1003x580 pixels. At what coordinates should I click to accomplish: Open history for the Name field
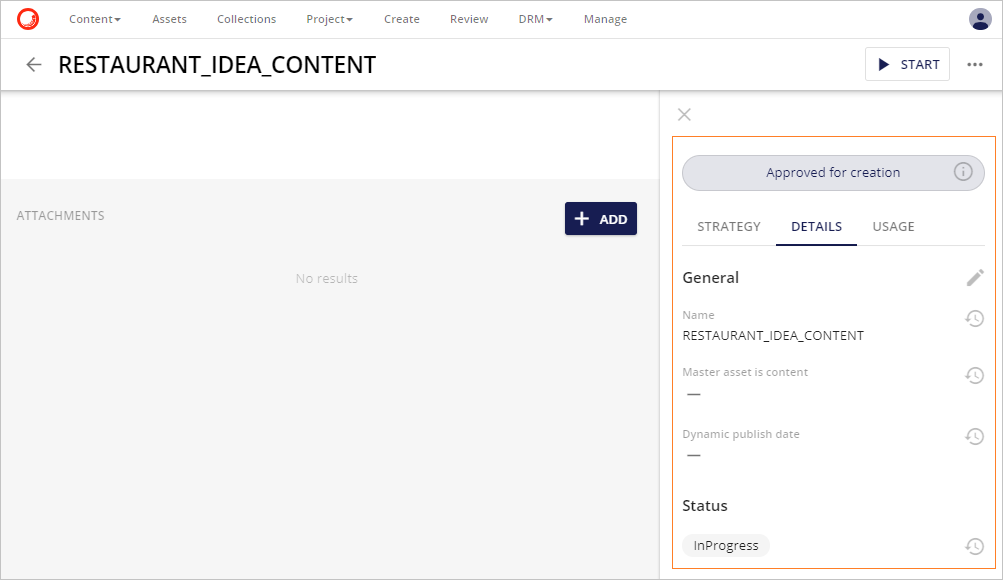[974, 318]
